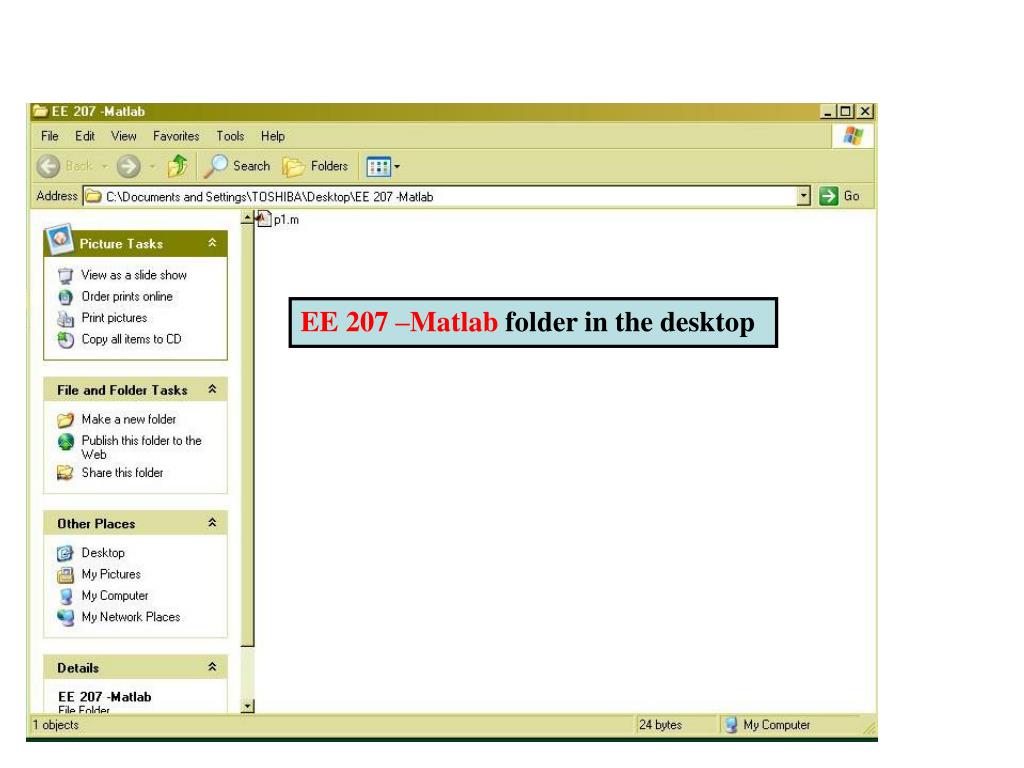Click the Forward arrow icon

129,167
